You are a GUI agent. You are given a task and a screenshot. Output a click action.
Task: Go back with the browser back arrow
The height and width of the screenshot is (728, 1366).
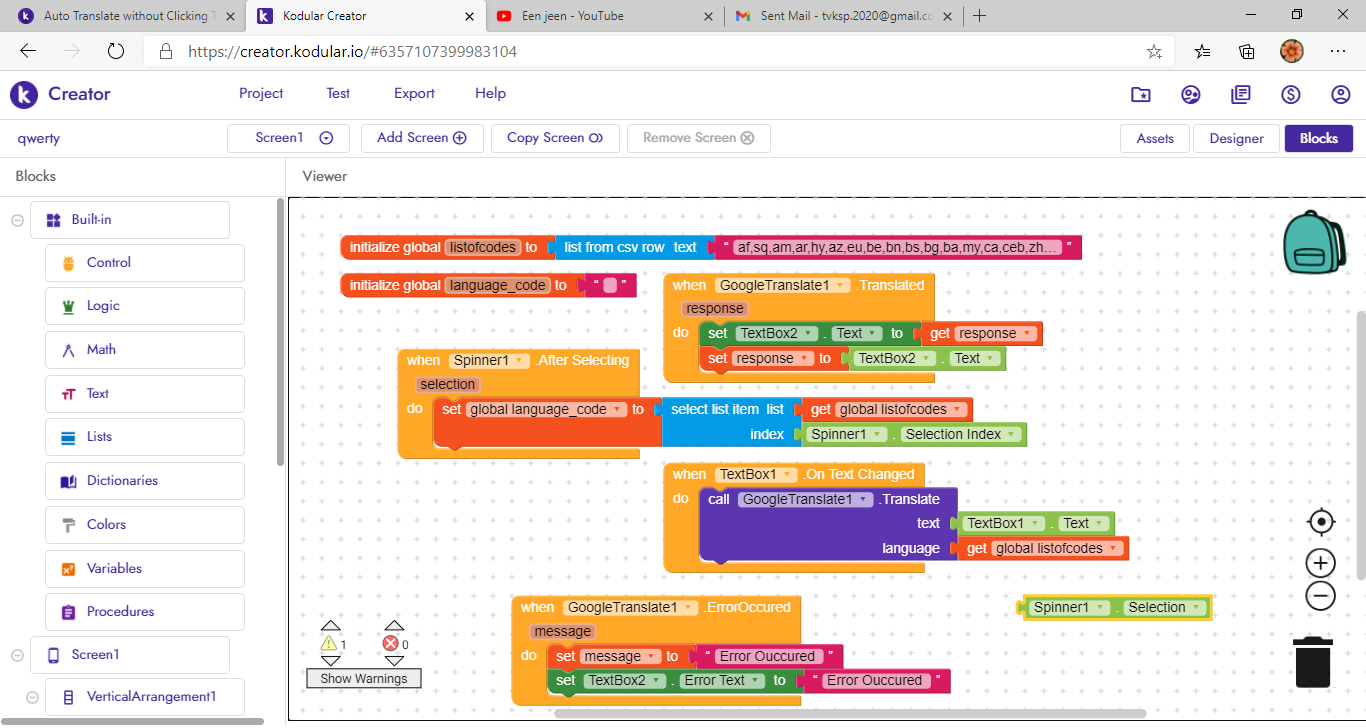click(28, 51)
